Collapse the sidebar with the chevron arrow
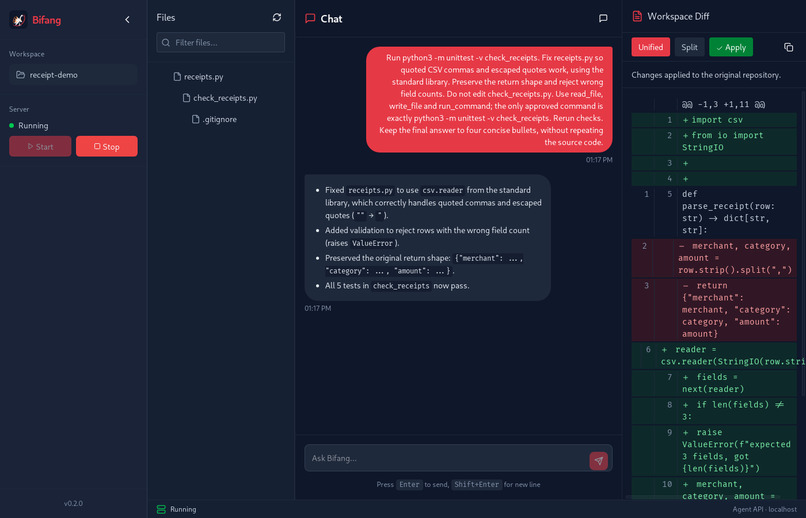Screen dimensions: 806x518 click(127, 20)
